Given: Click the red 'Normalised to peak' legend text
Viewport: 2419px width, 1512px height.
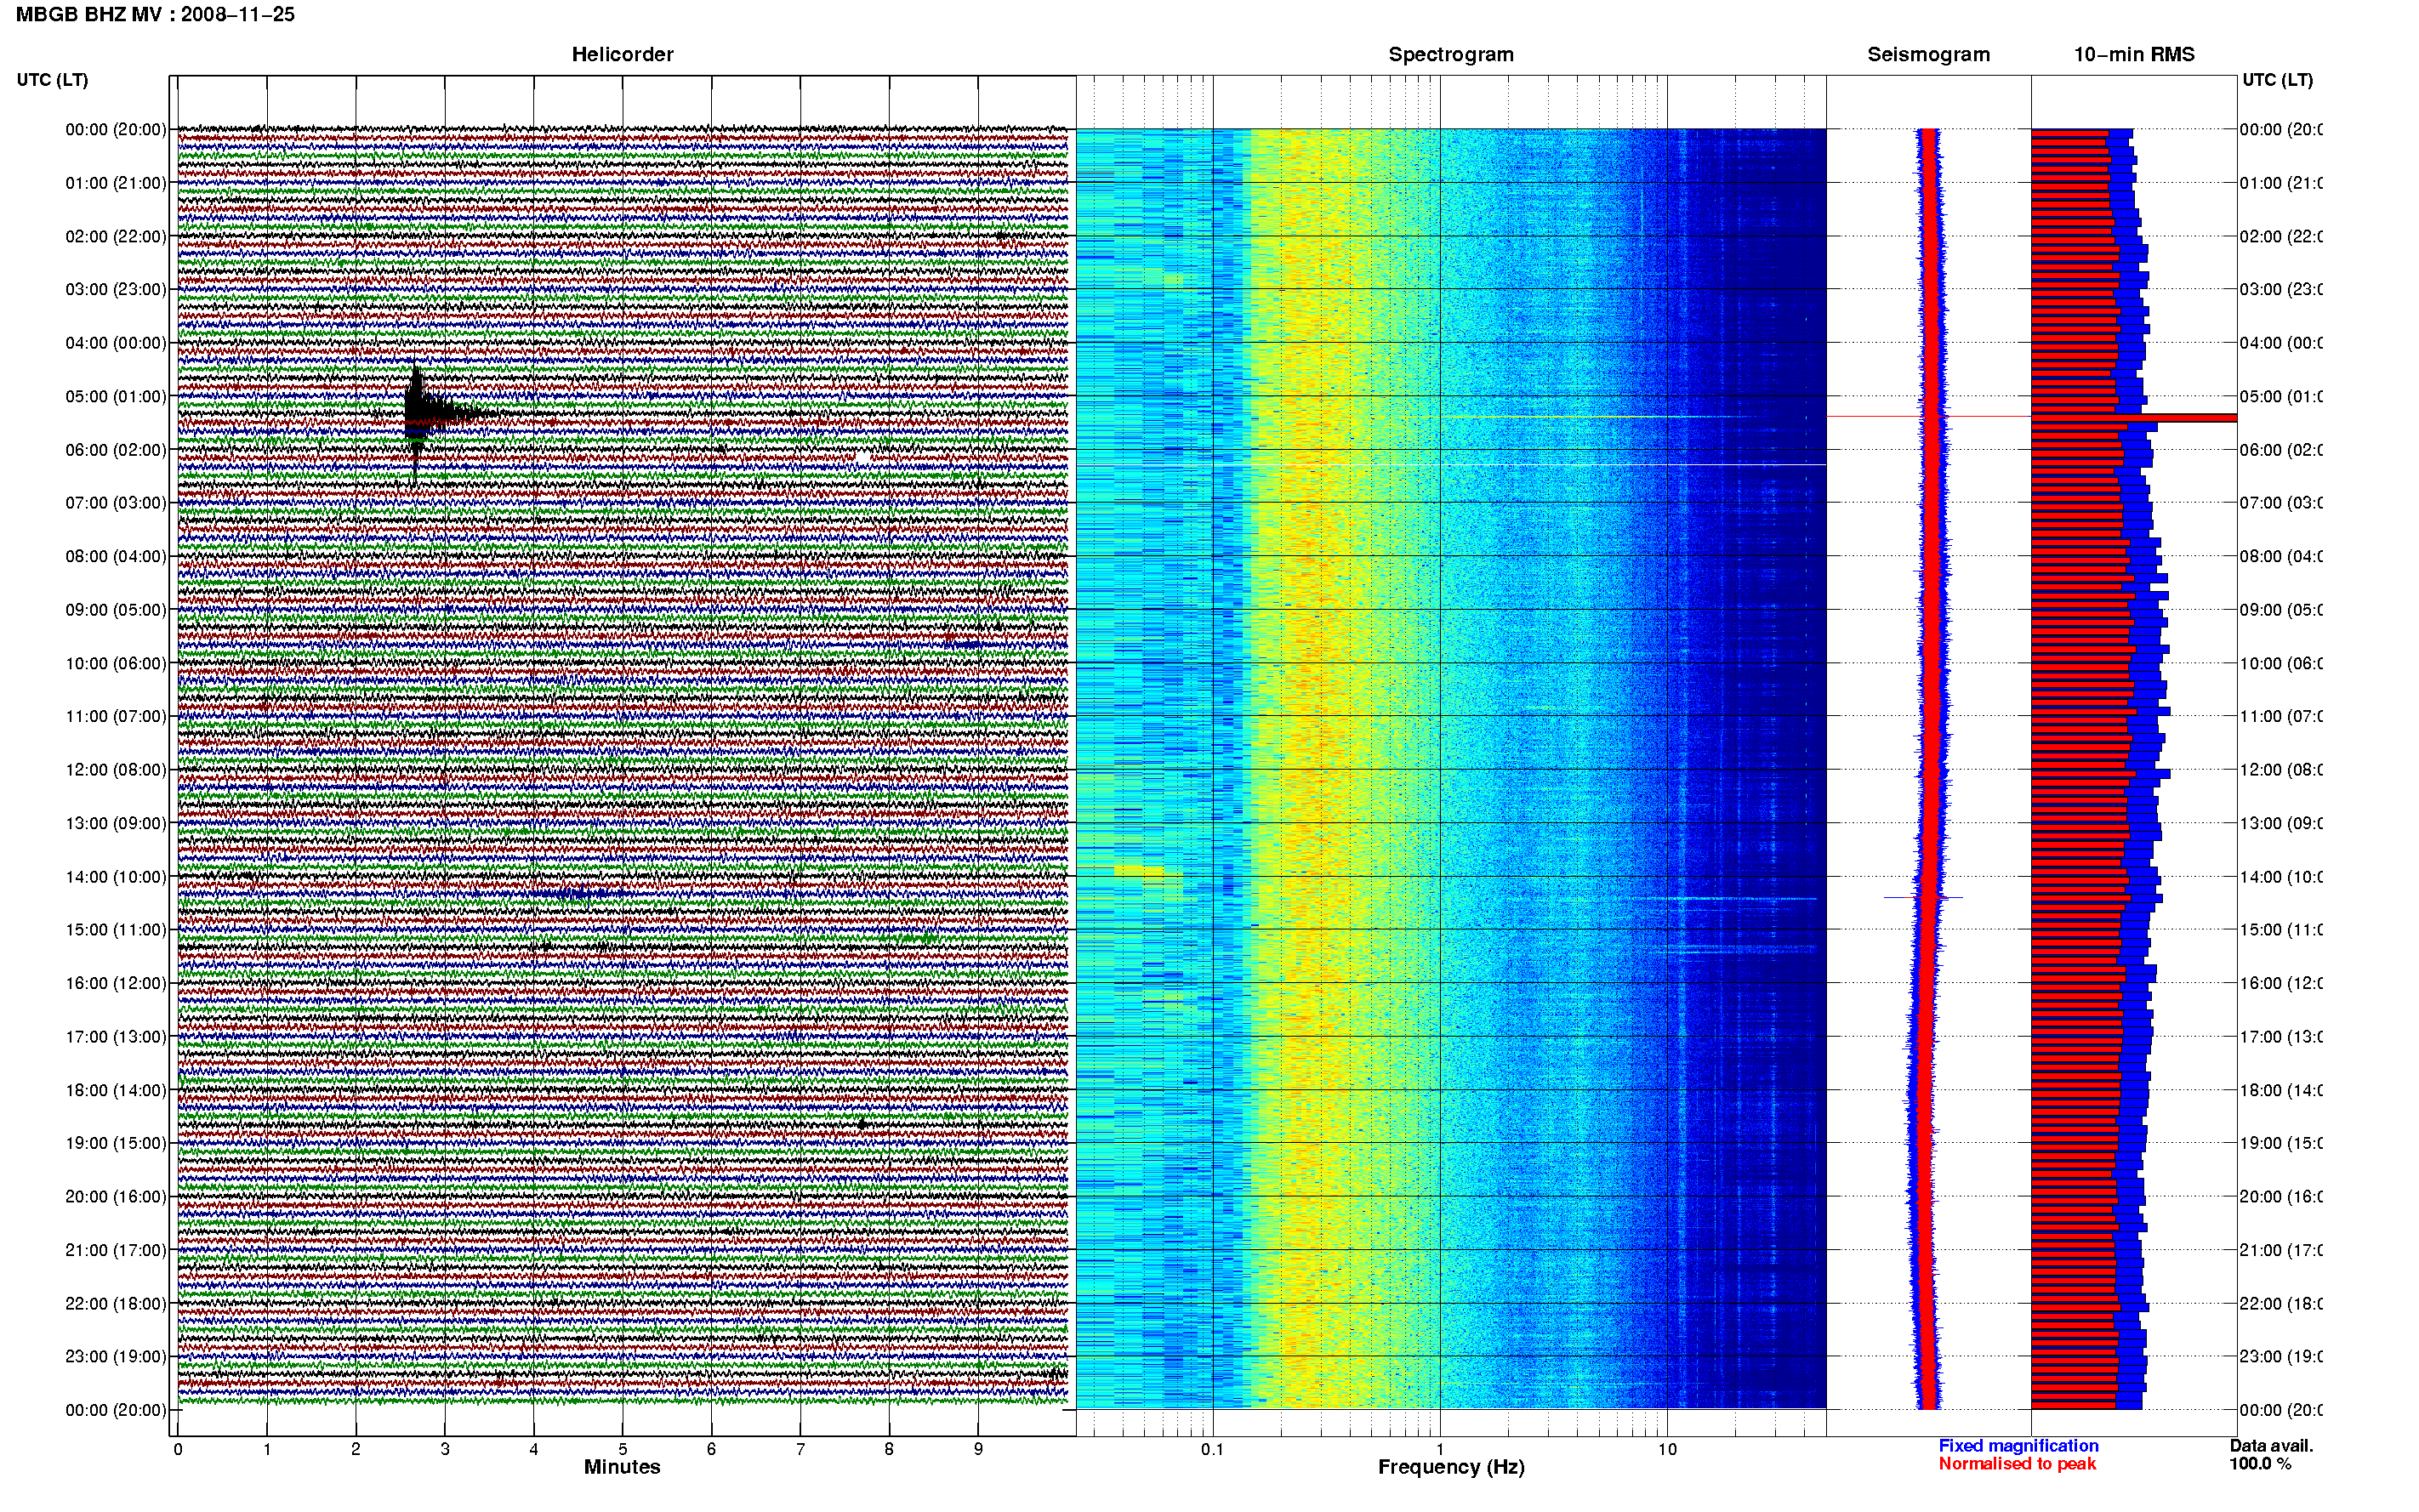Looking at the screenshot, I should tap(2017, 1464).
